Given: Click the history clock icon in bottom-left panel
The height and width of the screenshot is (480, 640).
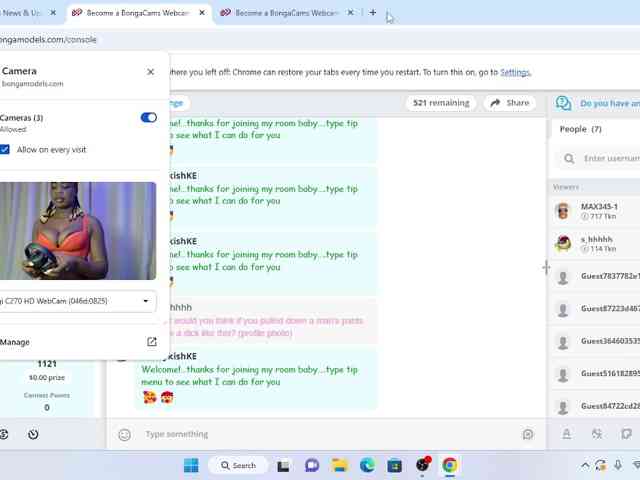Looking at the screenshot, I should tap(33, 434).
